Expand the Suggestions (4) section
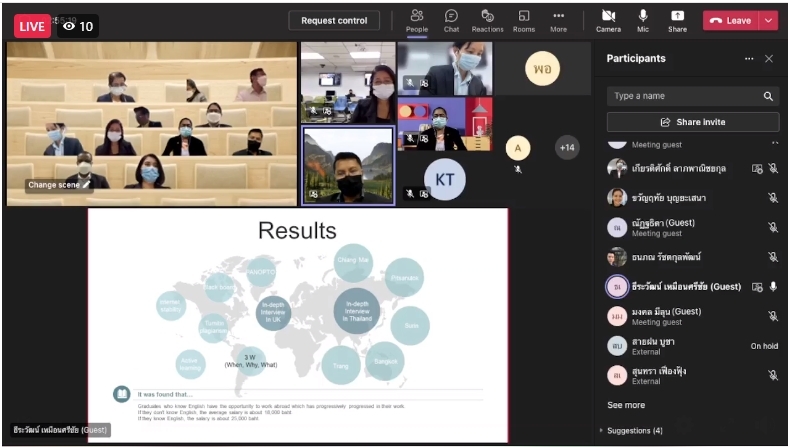Screen dimensions: 788x447 tap(632, 430)
